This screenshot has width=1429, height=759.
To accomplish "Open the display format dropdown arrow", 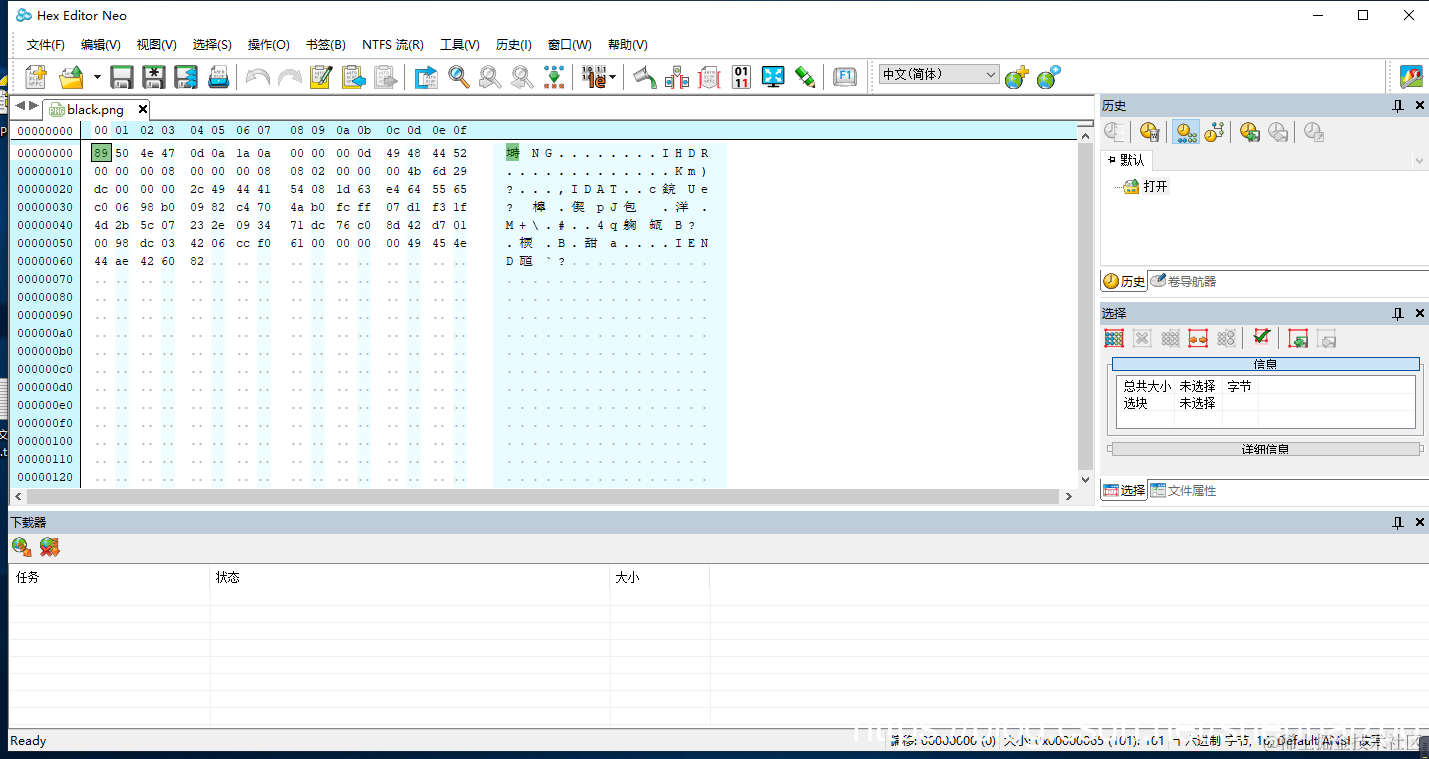I will pos(612,77).
